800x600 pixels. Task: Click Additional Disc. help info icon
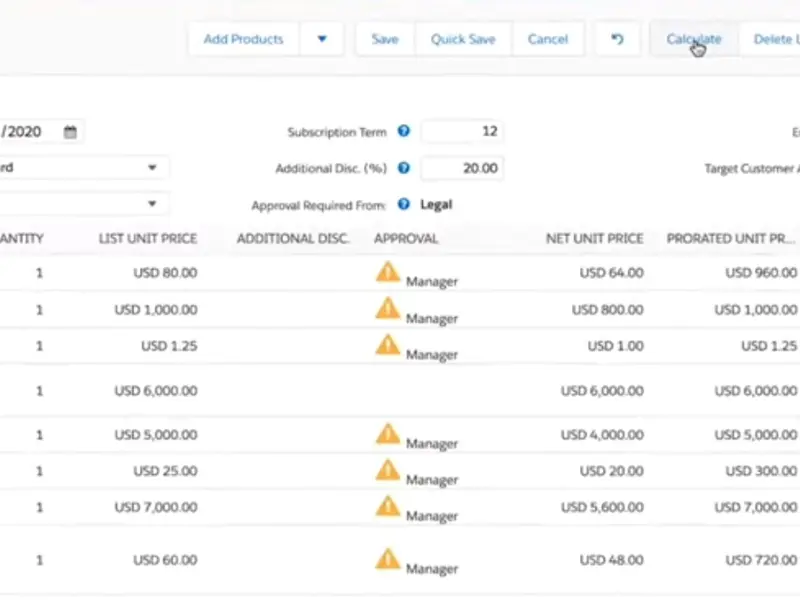404,169
